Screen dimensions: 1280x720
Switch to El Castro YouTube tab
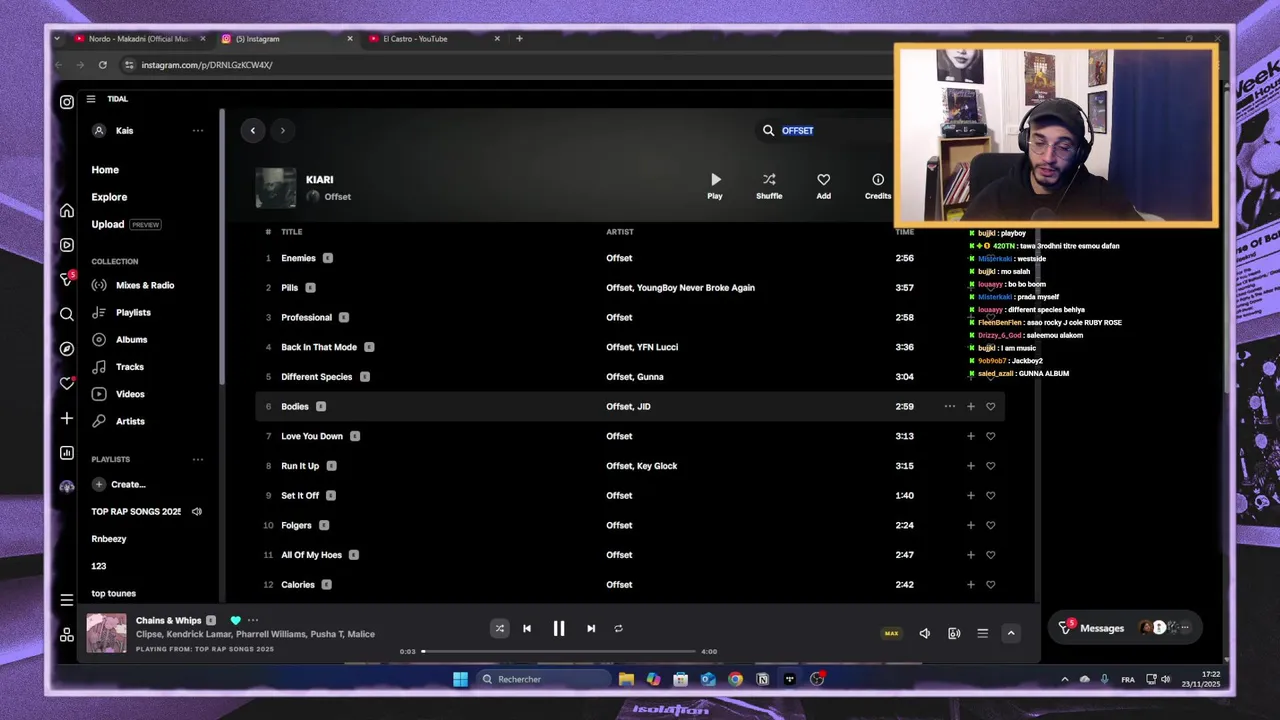coord(433,39)
